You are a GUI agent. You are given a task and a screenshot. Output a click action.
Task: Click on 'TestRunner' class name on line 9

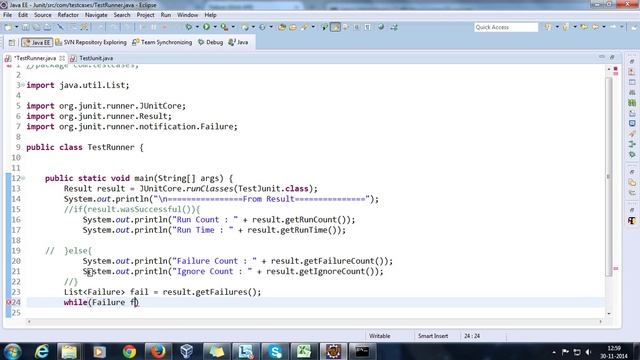(x=111, y=147)
